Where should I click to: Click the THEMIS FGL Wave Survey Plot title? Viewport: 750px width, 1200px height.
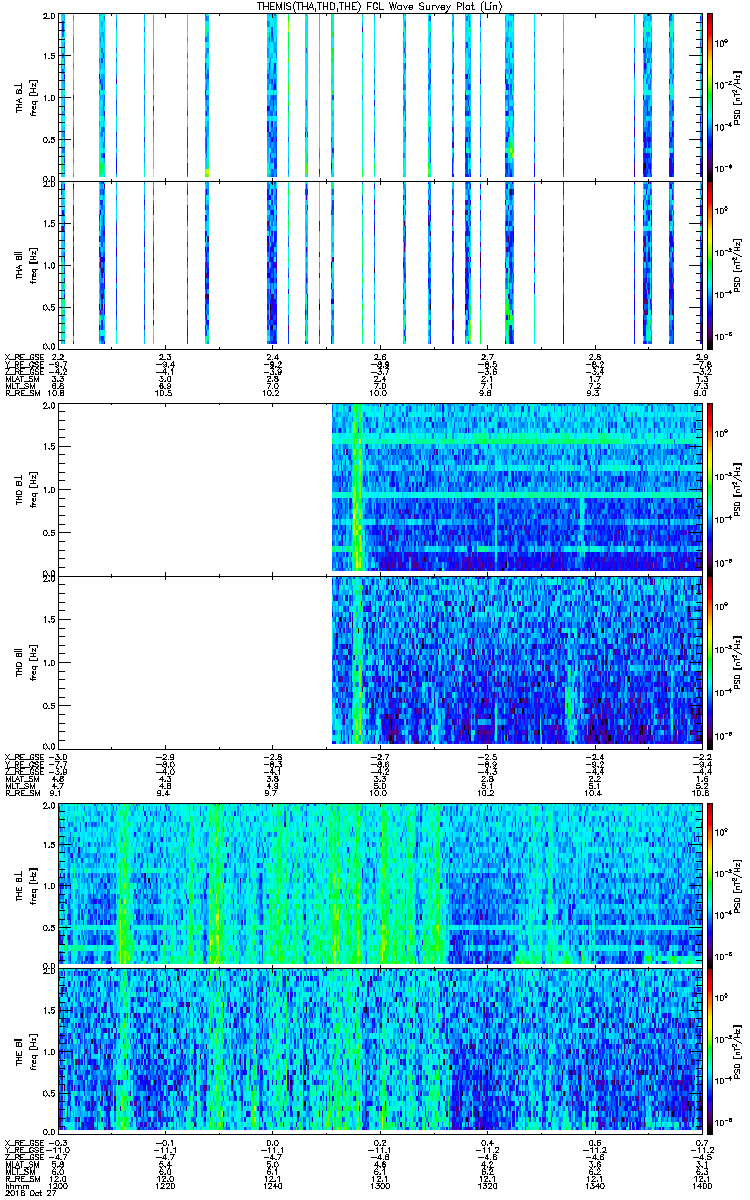click(x=380, y=6)
